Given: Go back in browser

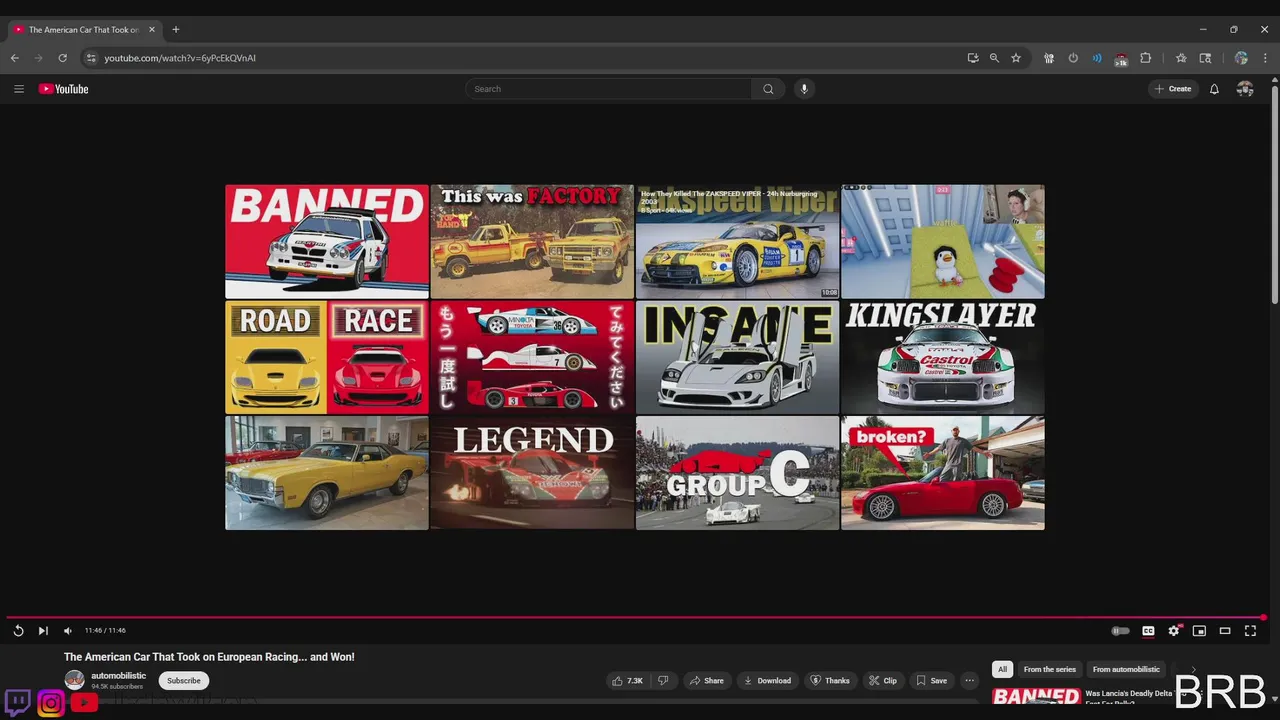Looking at the screenshot, I should 15,58.
